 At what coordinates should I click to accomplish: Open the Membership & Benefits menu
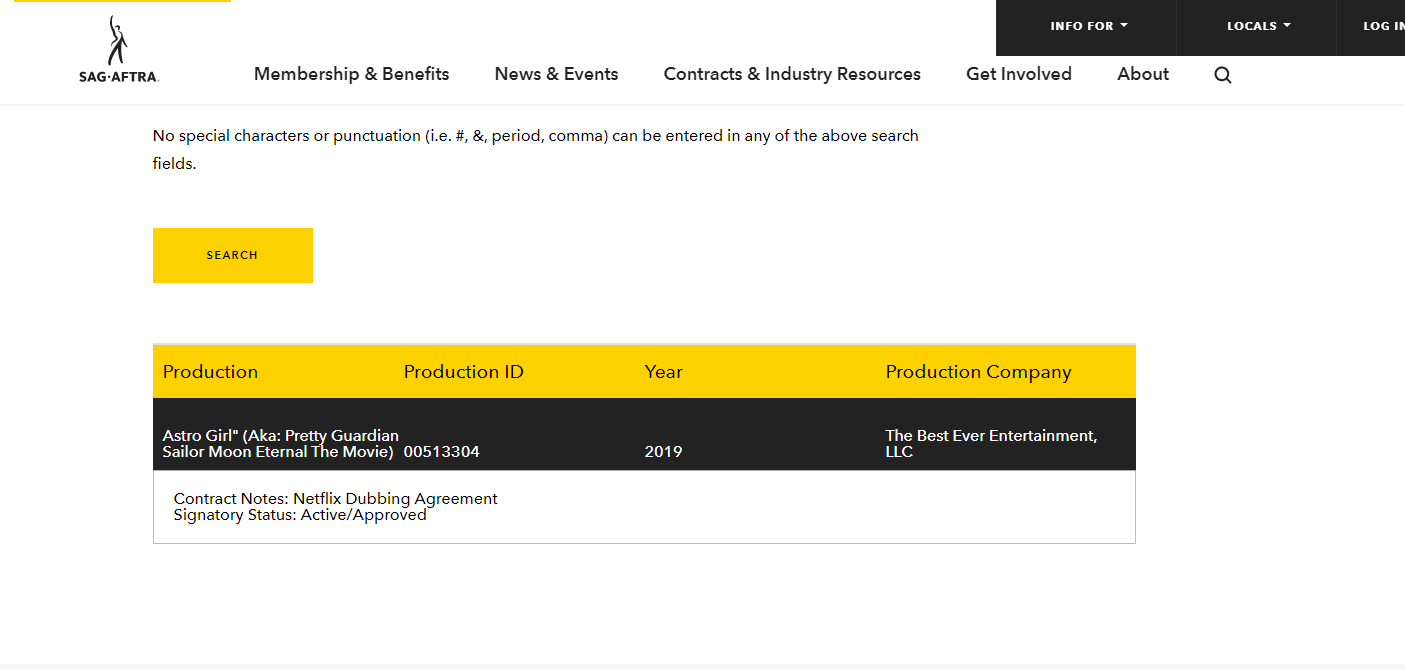pyautogui.click(x=351, y=74)
